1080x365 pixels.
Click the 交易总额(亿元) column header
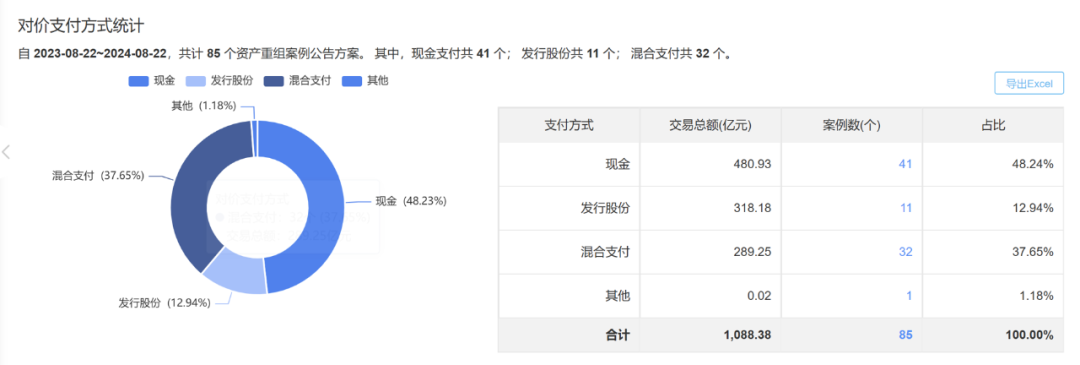tap(710, 125)
